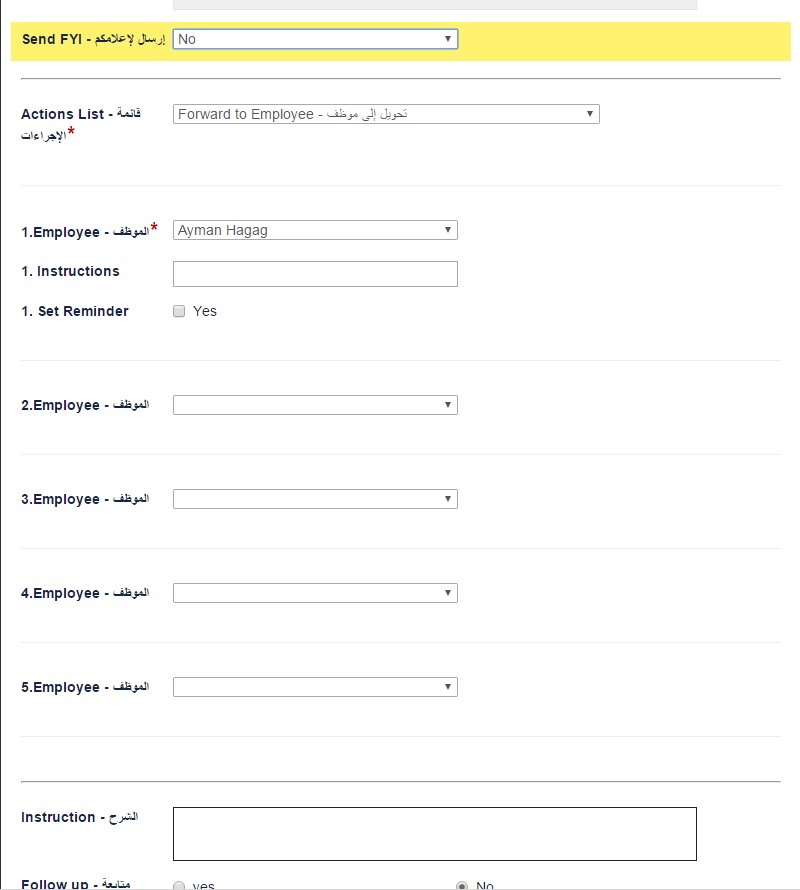This screenshot has height=890, width=800.
Task: Expand the 5.Employee dropdown list
Action: [x=315, y=687]
